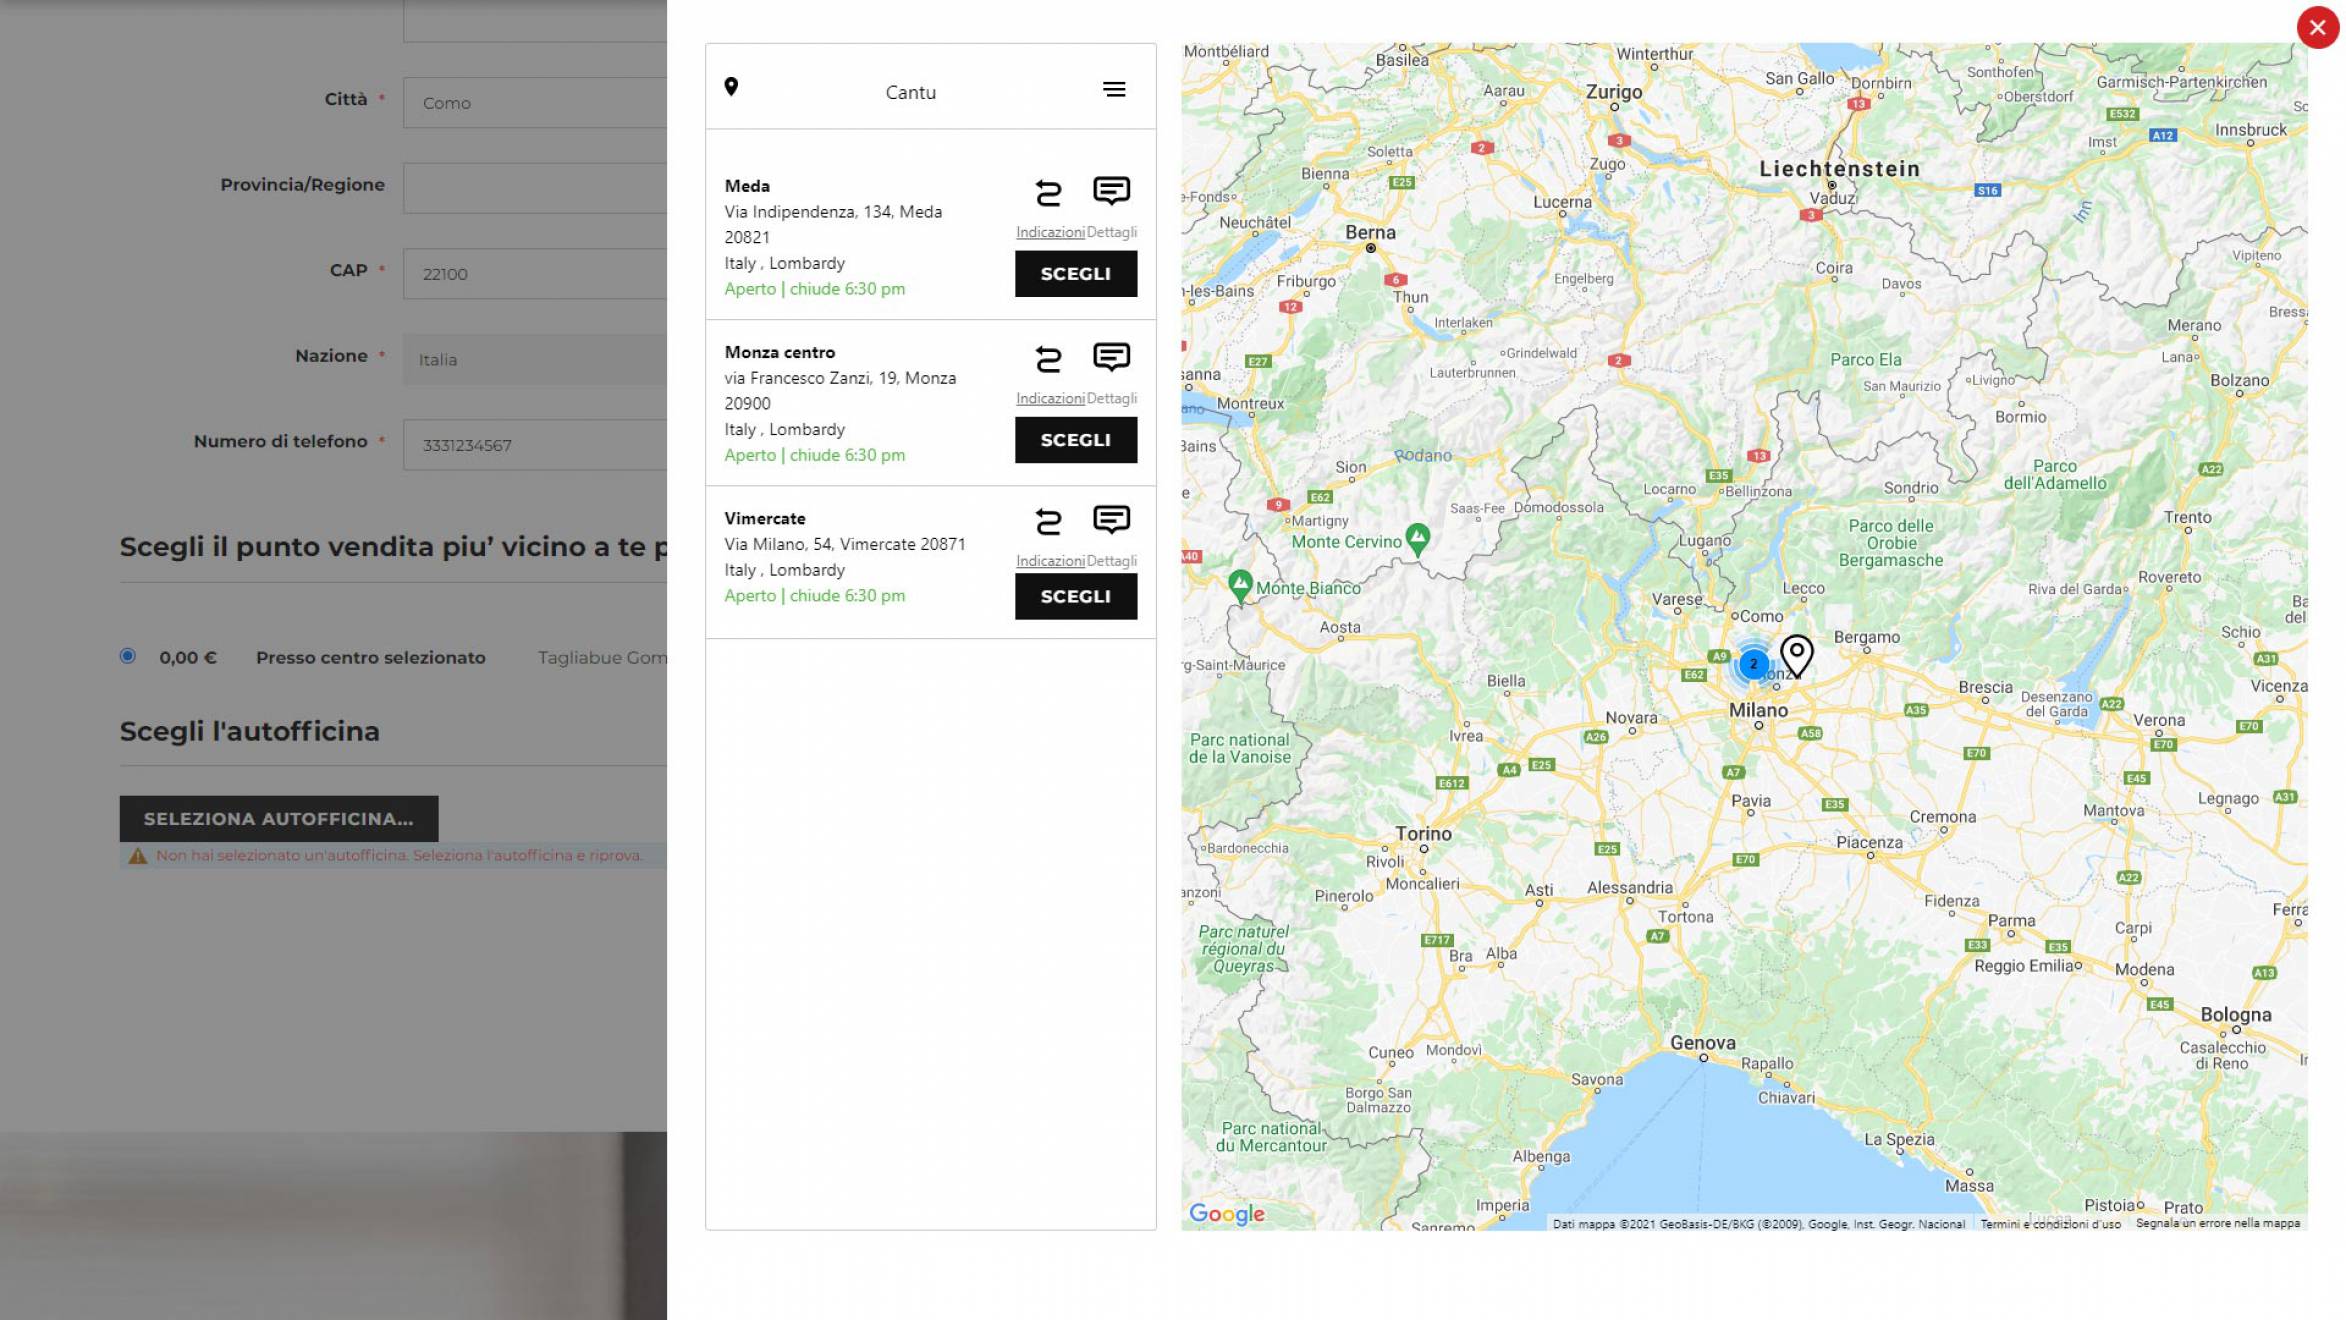Open Termini e condizioni d'uso link
The width and height of the screenshot is (2346, 1320).
pos(2050,1224)
